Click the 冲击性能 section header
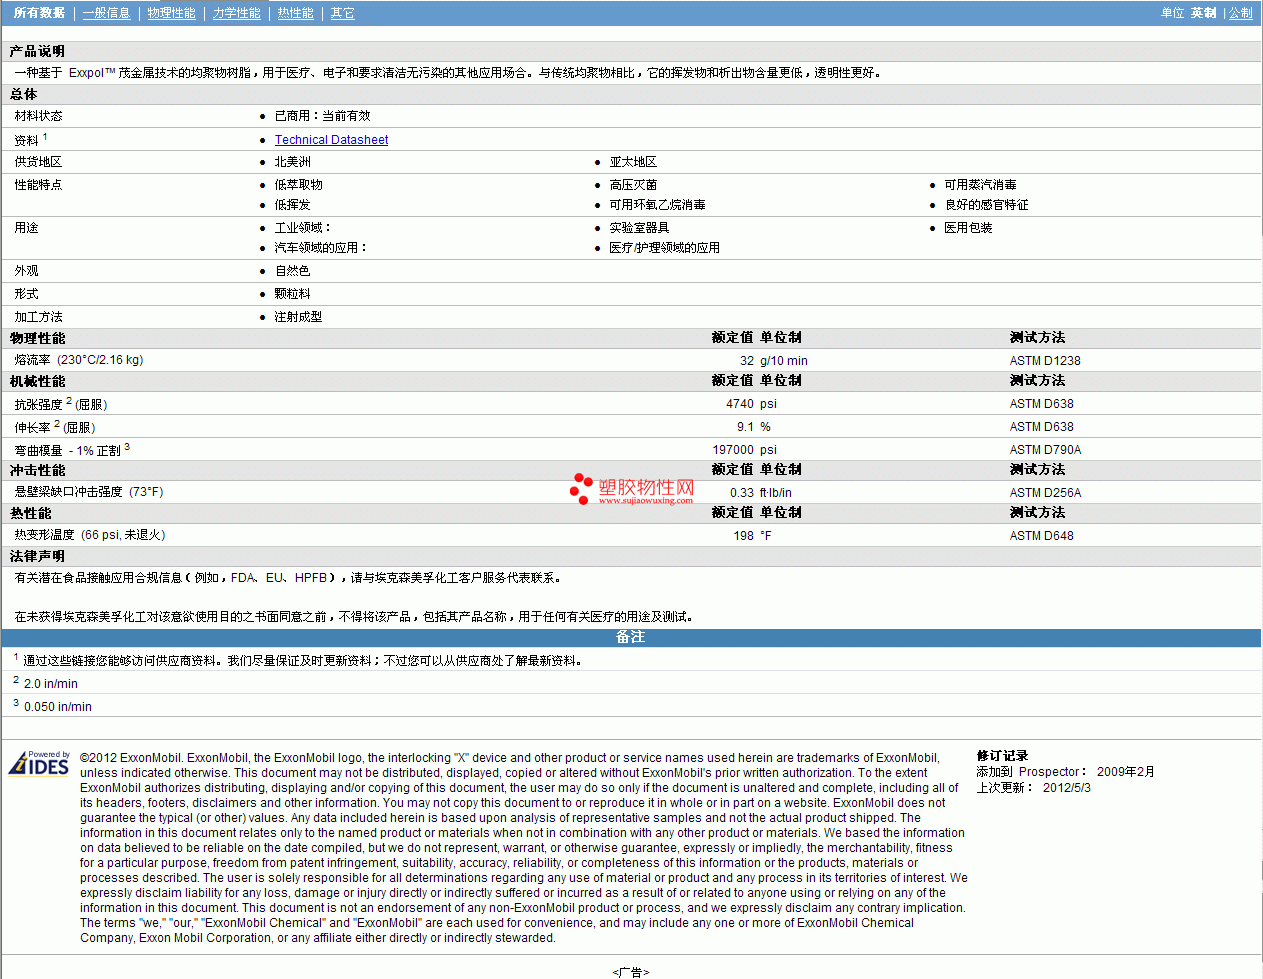1263x979 pixels. tap(37, 470)
